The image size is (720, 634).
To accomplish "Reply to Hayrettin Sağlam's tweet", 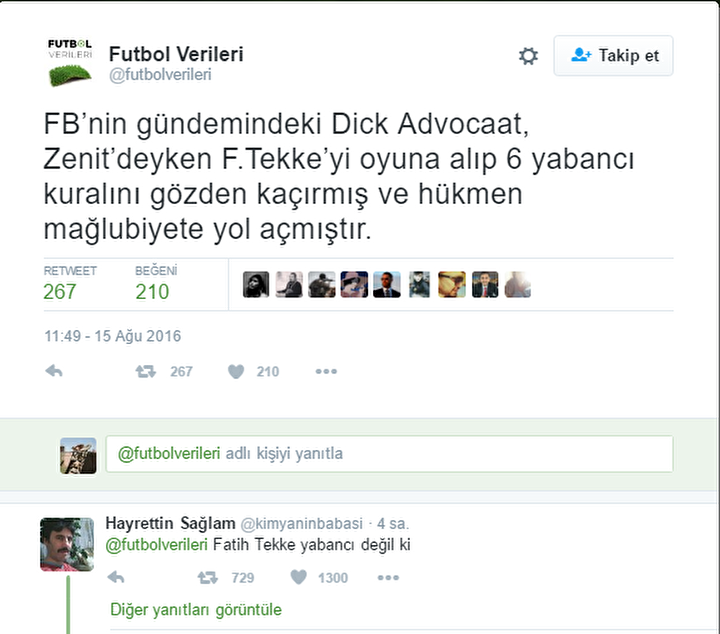I will coord(116,577).
